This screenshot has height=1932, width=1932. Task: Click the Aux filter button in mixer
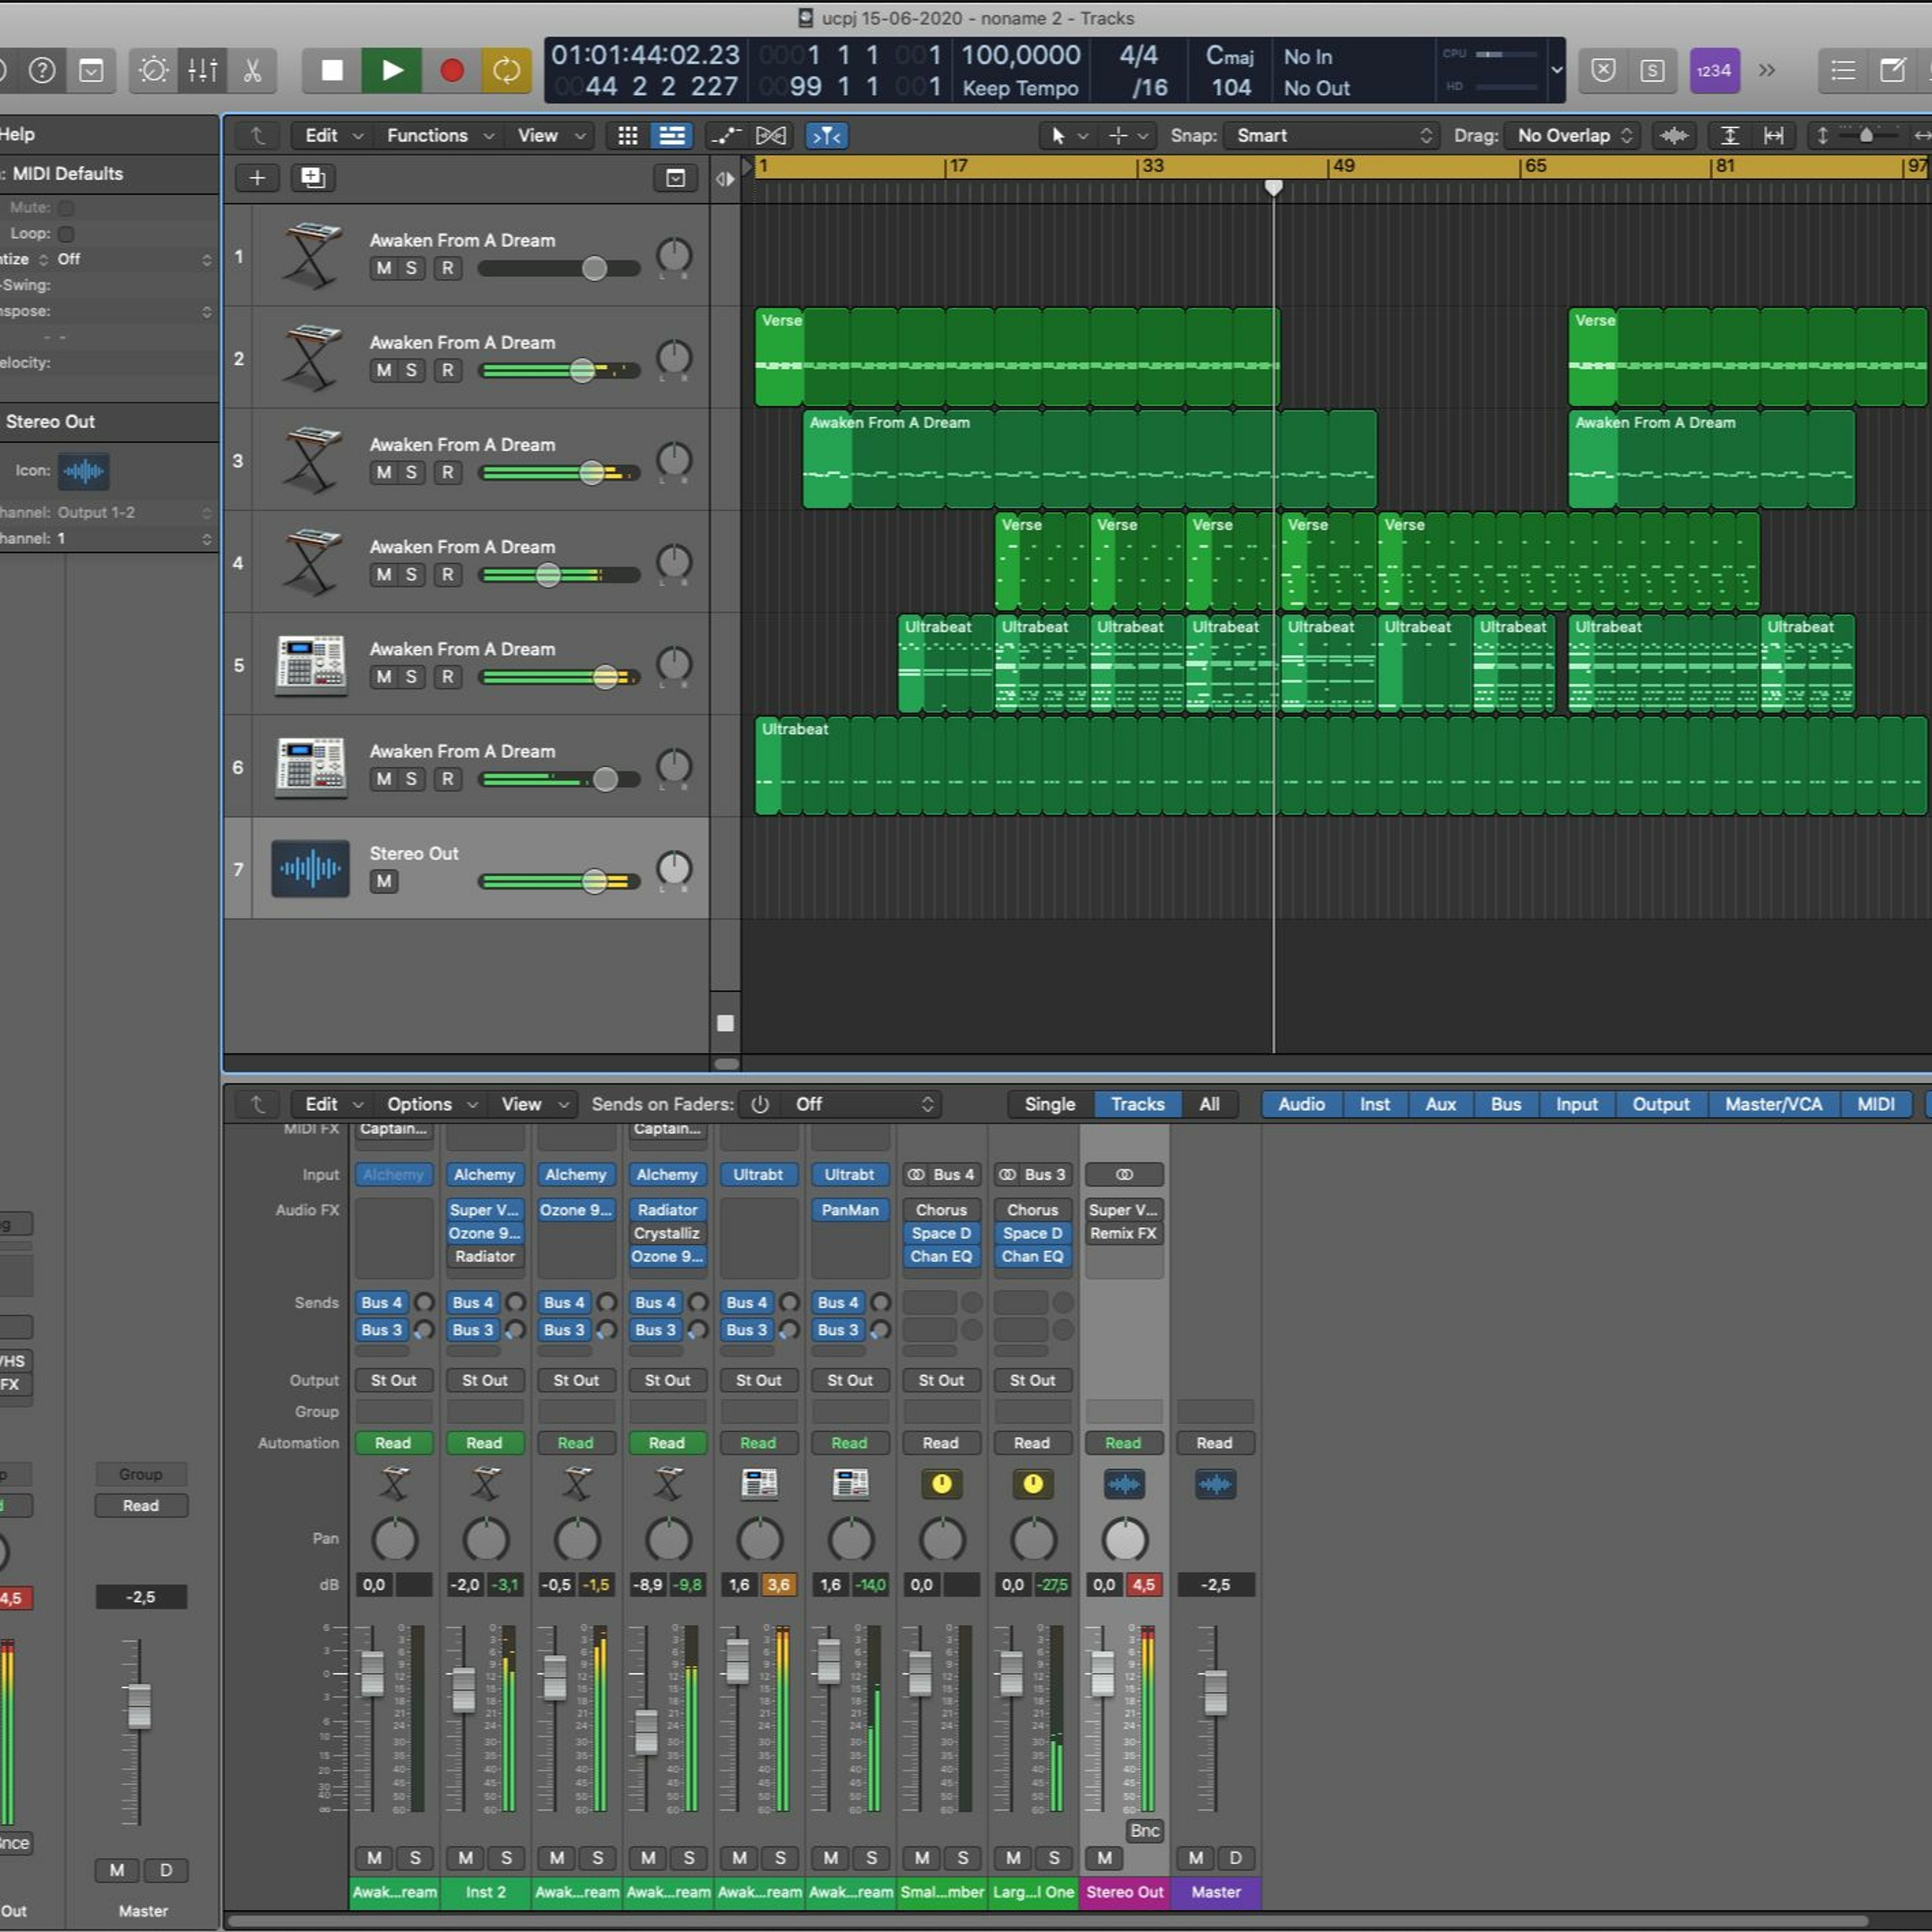[1440, 1104]
